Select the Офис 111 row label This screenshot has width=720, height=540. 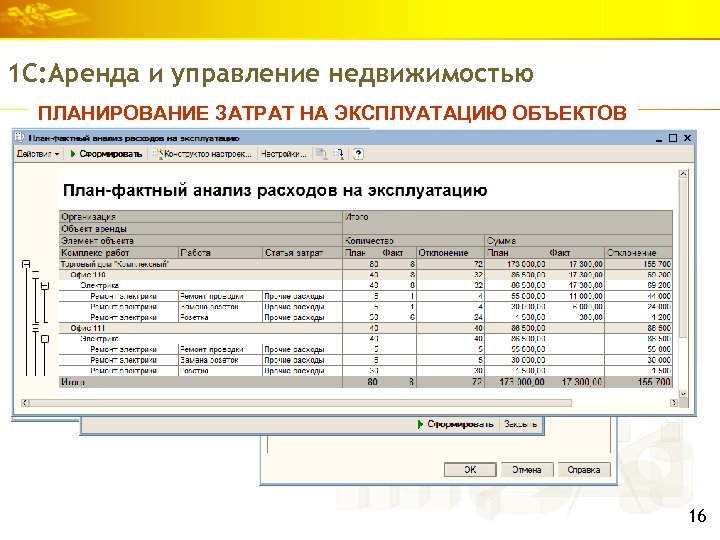(88, 328)
